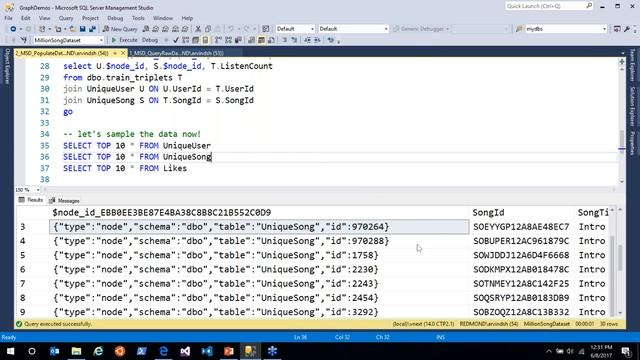This screenshot has height=360, width=640.
Task: Click the Execute button
Action: [x=124, y=40]
